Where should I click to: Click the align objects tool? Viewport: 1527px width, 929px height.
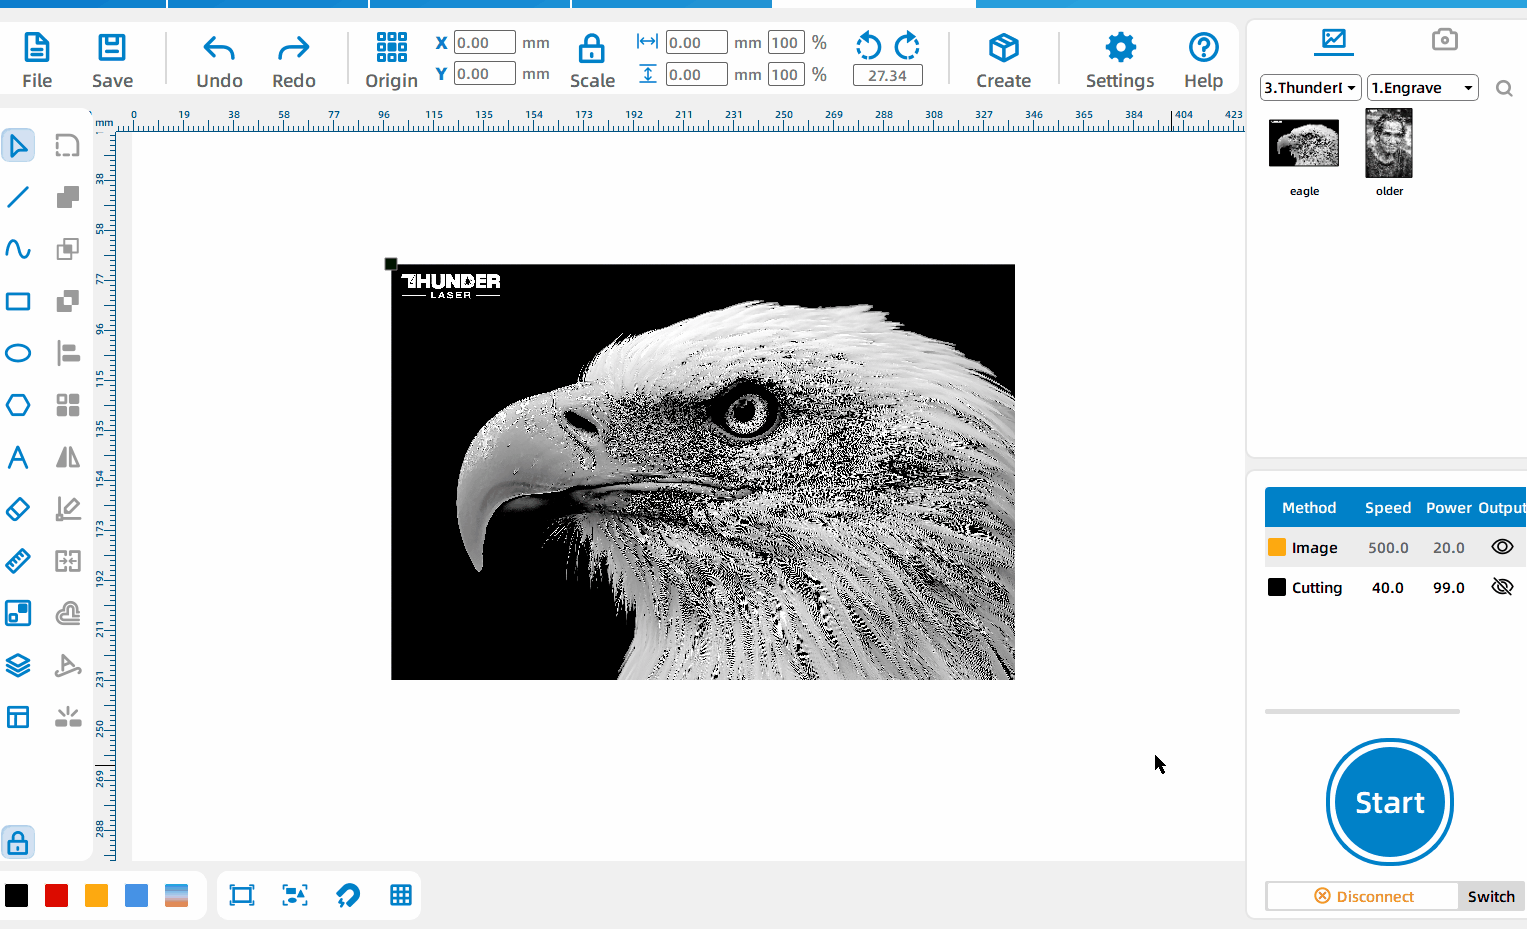pyautogui.click(x=68, y=353)
